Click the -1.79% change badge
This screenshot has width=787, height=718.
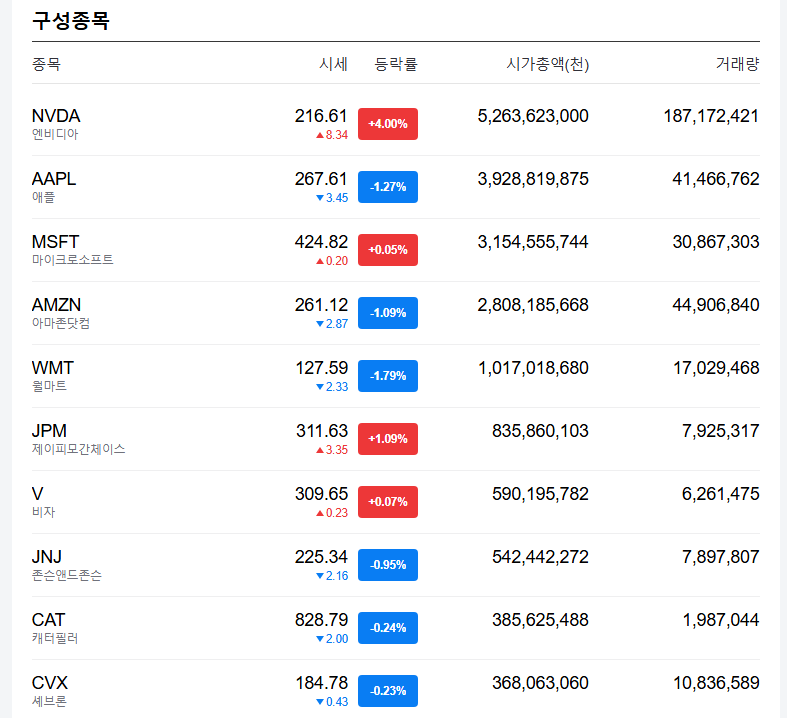pos(387,376)
